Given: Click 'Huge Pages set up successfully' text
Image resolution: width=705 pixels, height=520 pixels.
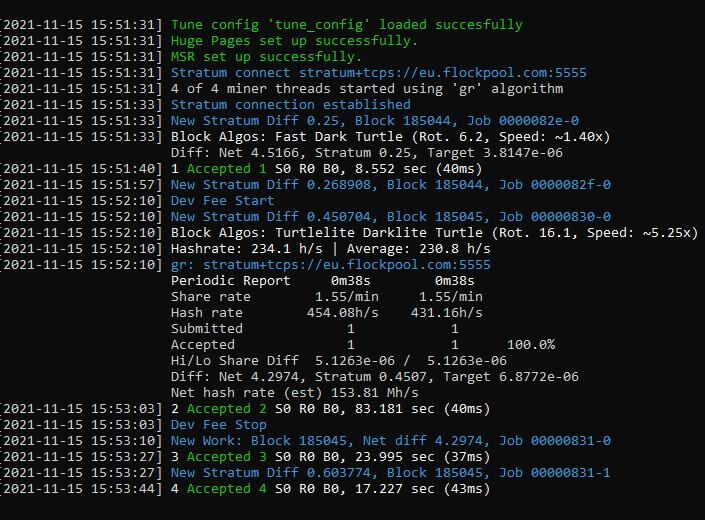Looking at the screenshot, I should click(x=294, y=41).
